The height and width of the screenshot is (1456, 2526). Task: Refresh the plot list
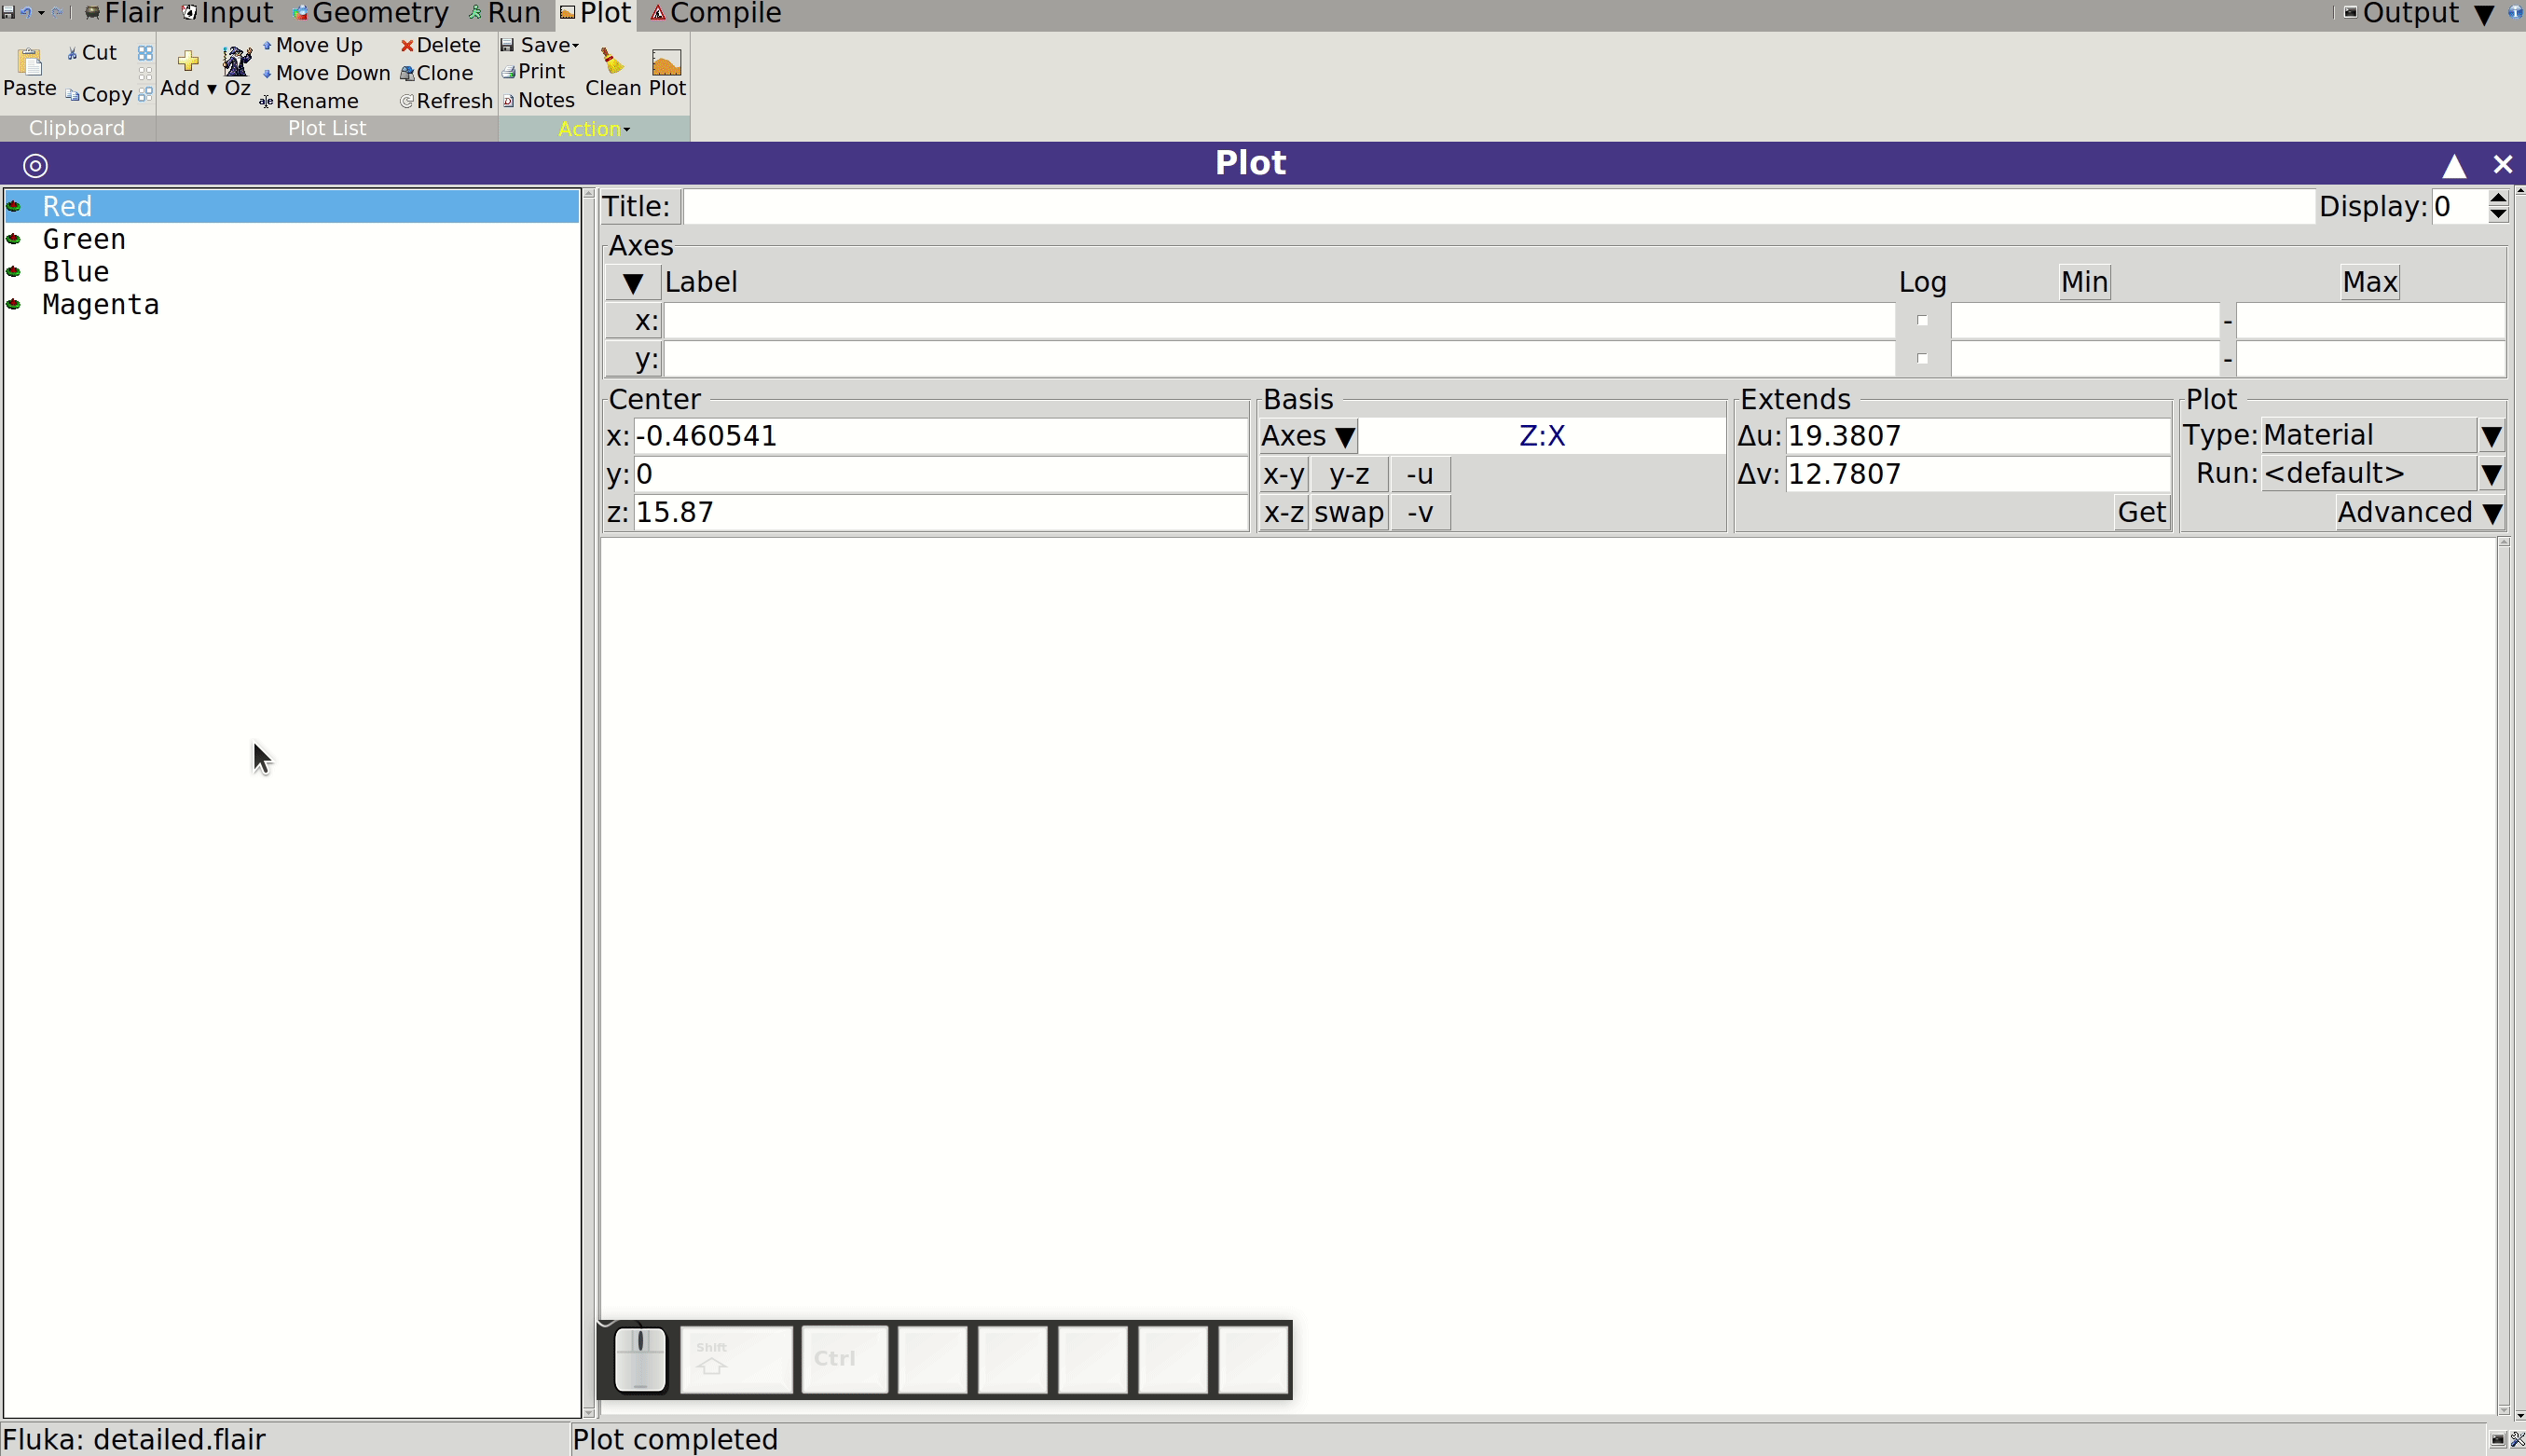click(446, 101)
